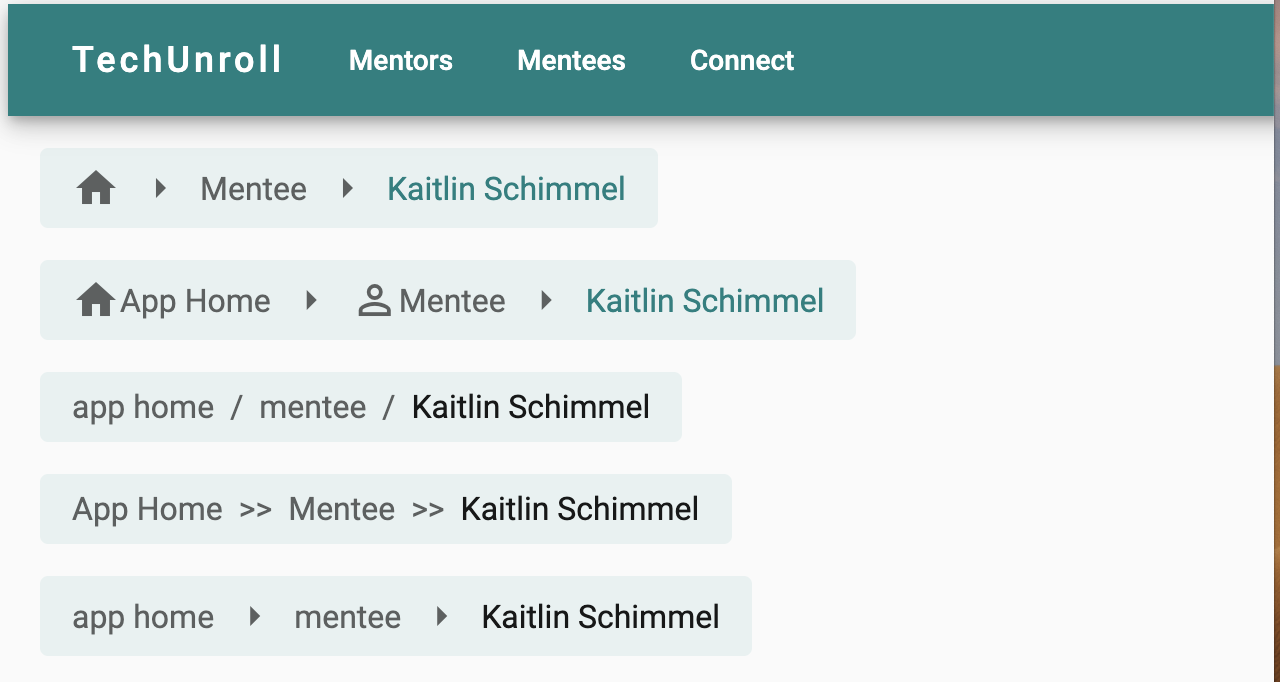Viewport: 1280px width, 682px height.
Task: Click Mentee link in the first breadcrumb
Action: [253, 188]
